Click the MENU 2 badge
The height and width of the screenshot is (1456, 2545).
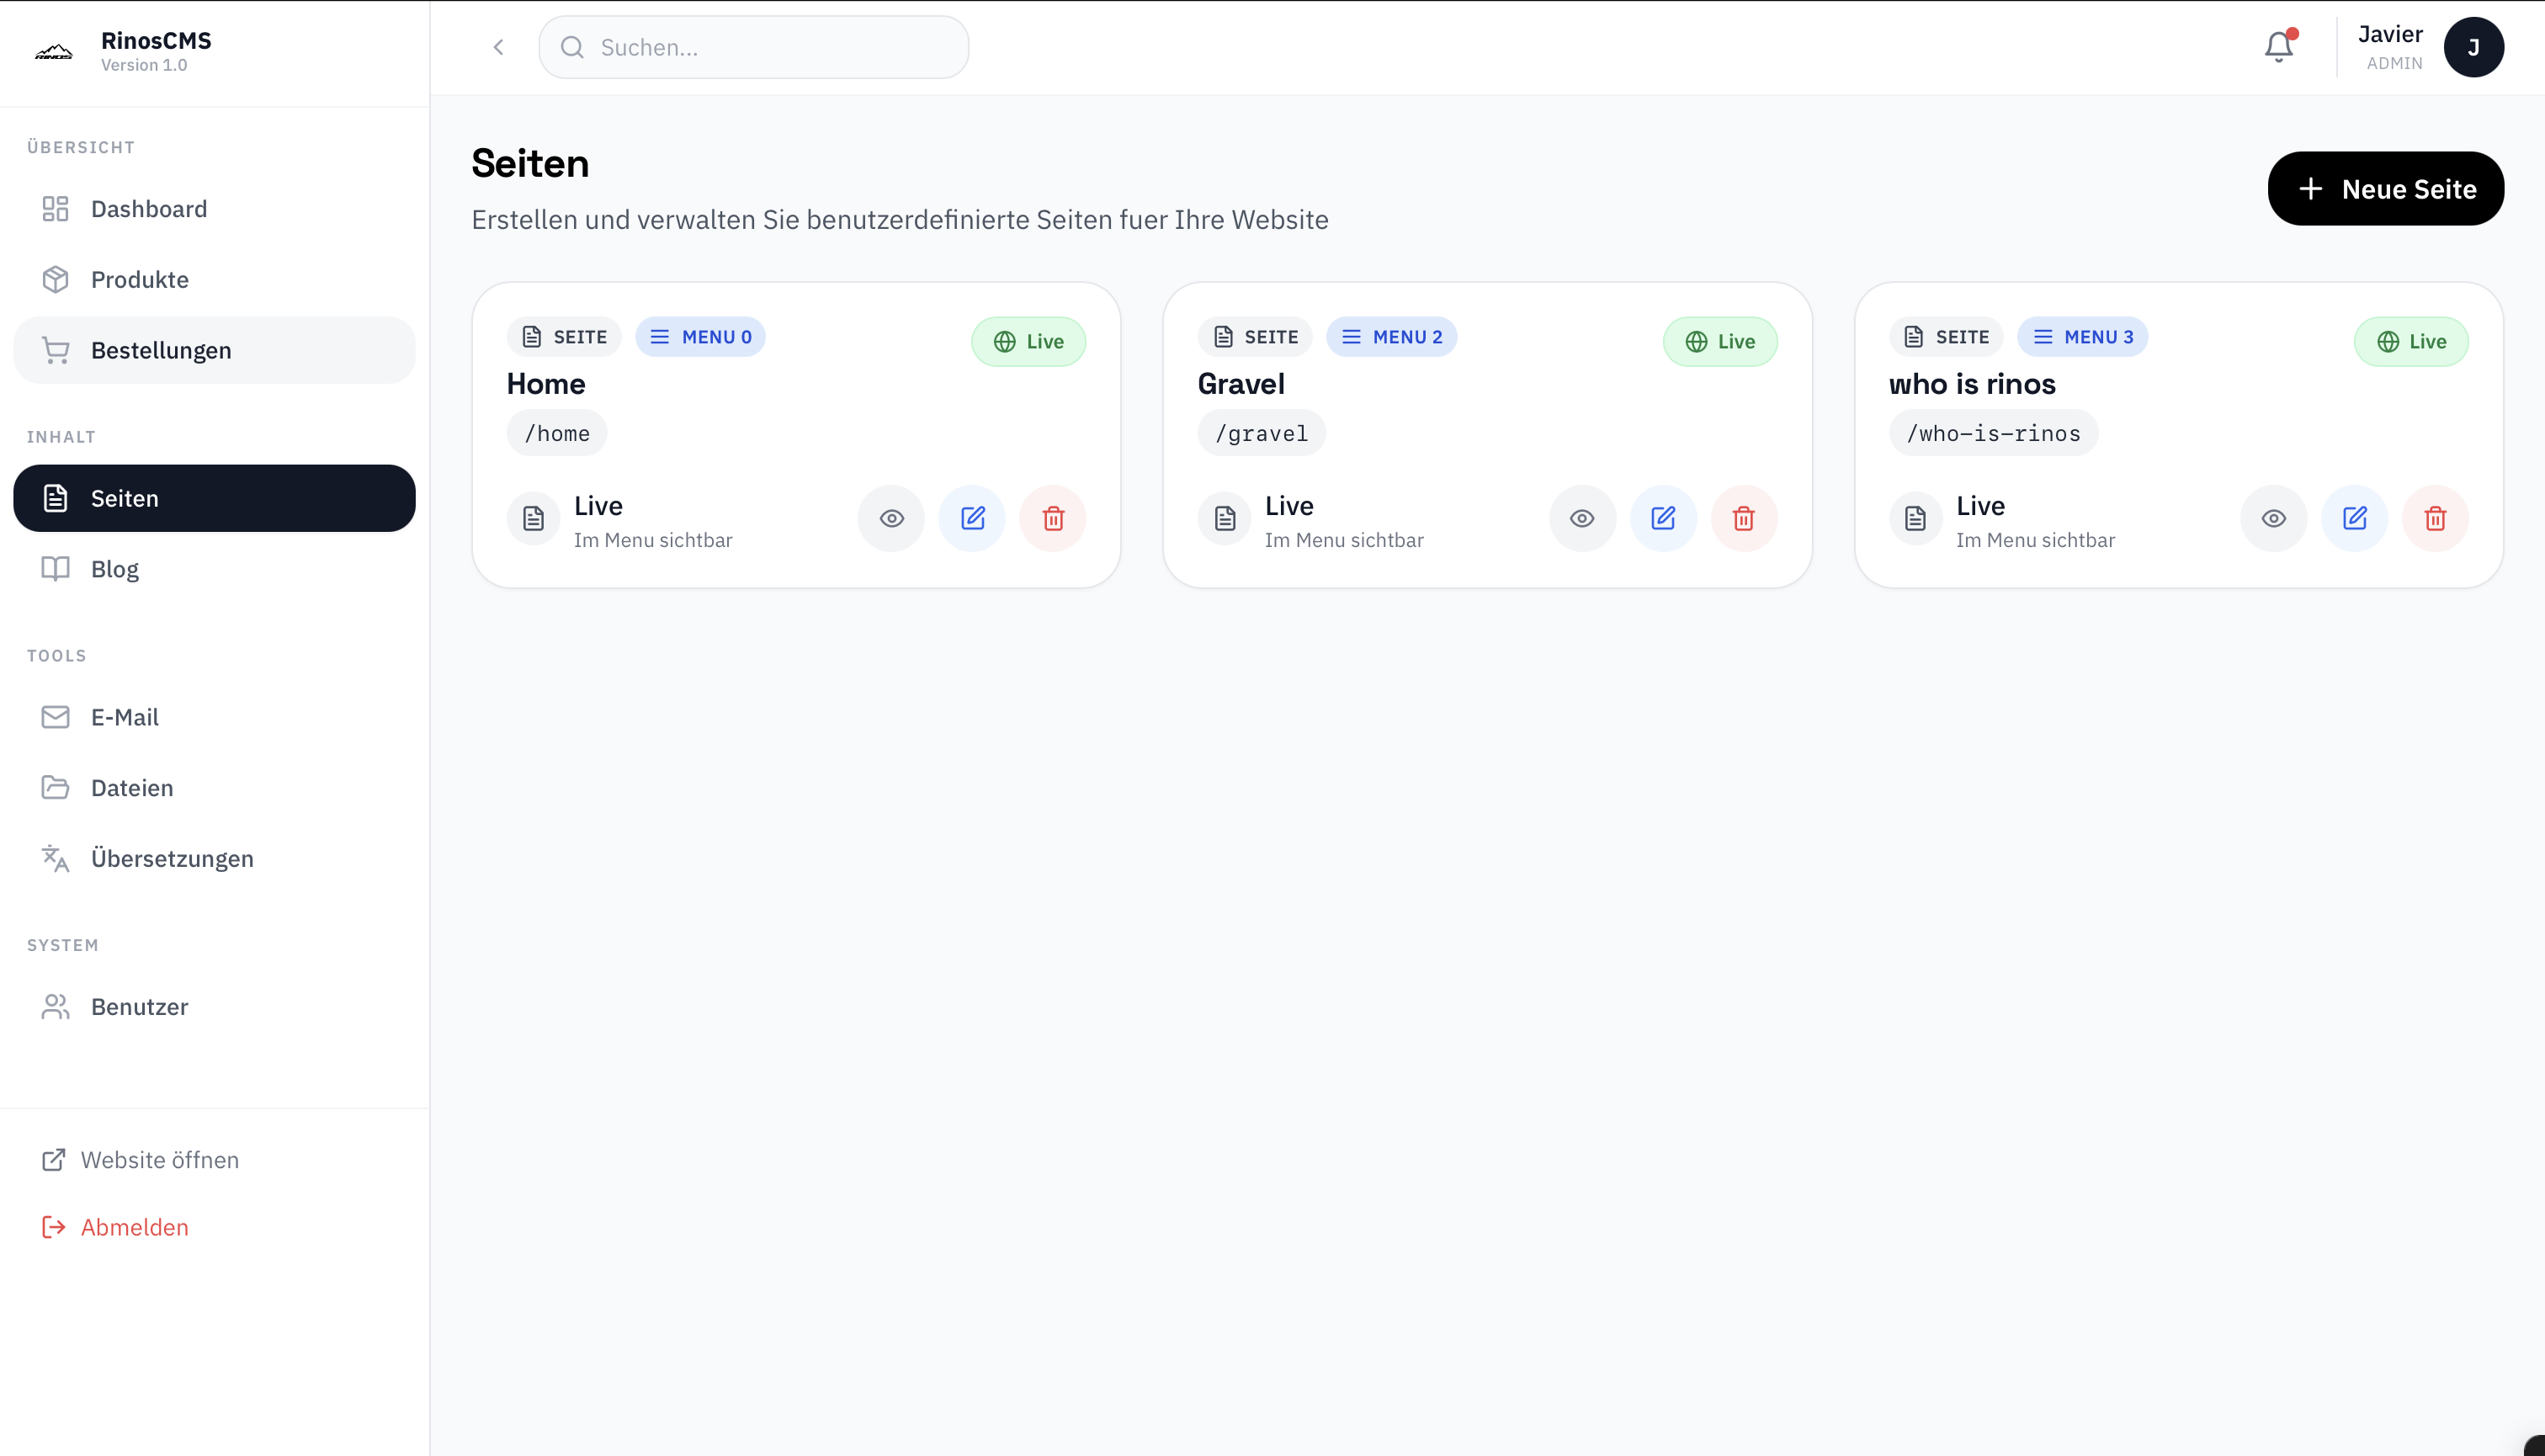point(1391,337)
